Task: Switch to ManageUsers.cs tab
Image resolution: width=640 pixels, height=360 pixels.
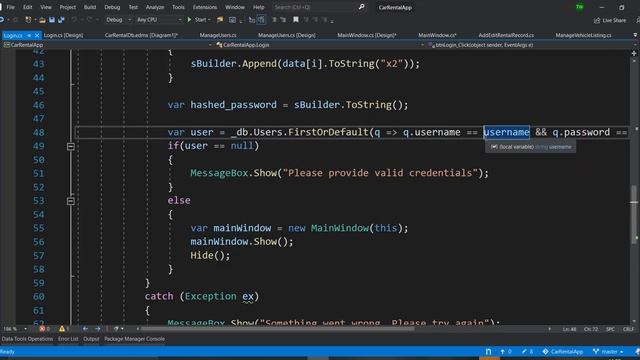Action: tap(218, 36)
